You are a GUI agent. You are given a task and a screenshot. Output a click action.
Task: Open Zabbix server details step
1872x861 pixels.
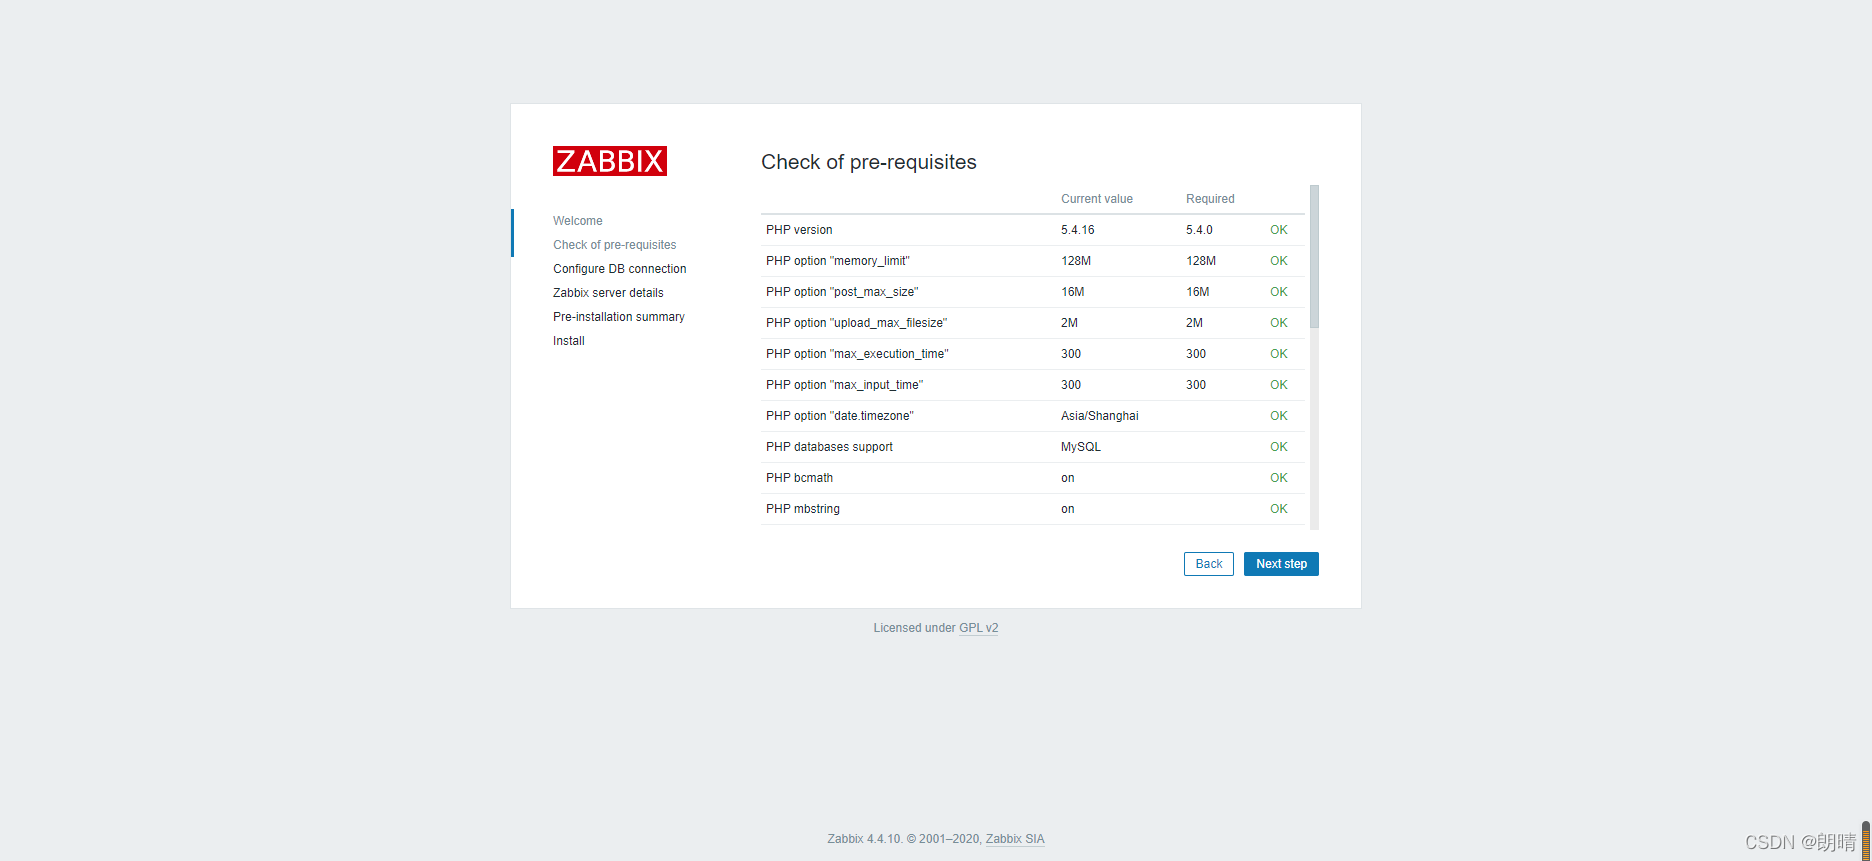tap(608, 293)
